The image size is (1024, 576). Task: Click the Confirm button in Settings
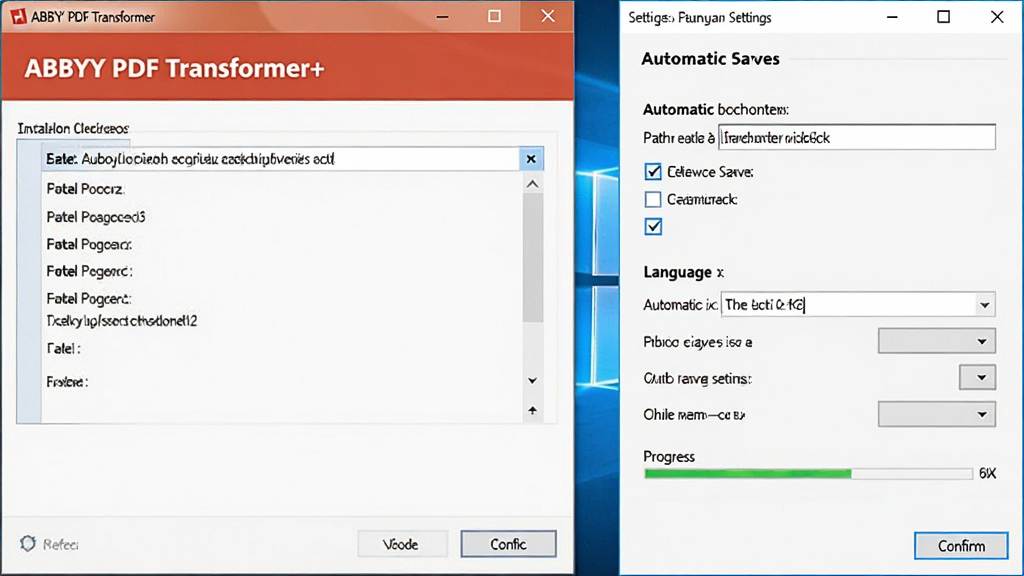pos(961,546)
